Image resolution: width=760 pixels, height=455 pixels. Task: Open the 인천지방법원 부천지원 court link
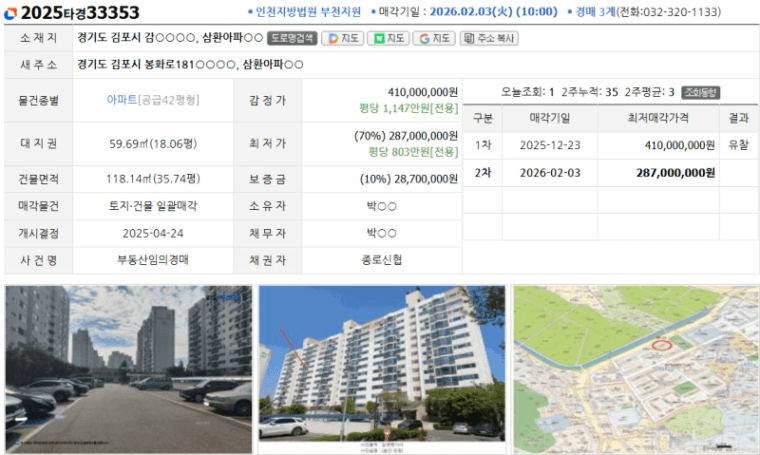click(x=308, y=12)
